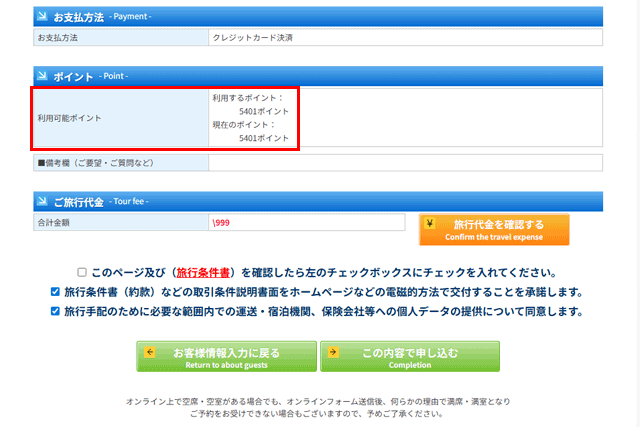Uncheck the 個人データの提供 consent checkbox

[x=56, y=312]
